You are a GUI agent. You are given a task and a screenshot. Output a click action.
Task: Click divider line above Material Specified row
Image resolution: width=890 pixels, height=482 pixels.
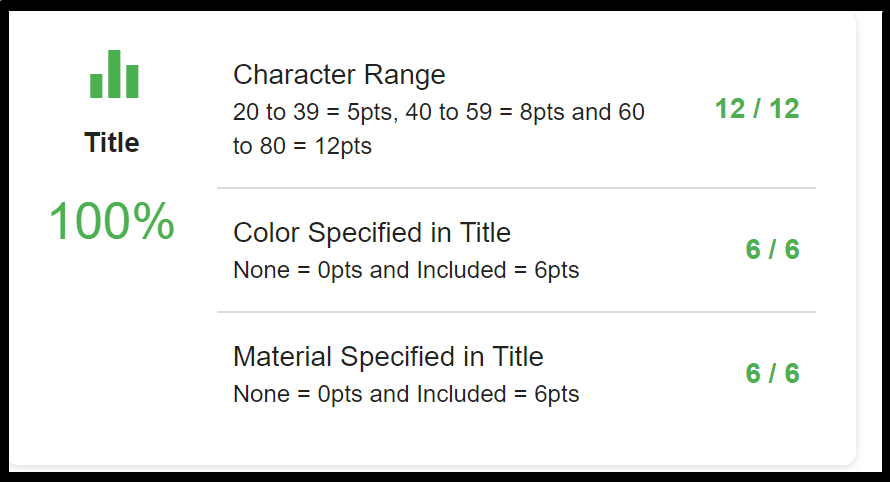(516, 312)
